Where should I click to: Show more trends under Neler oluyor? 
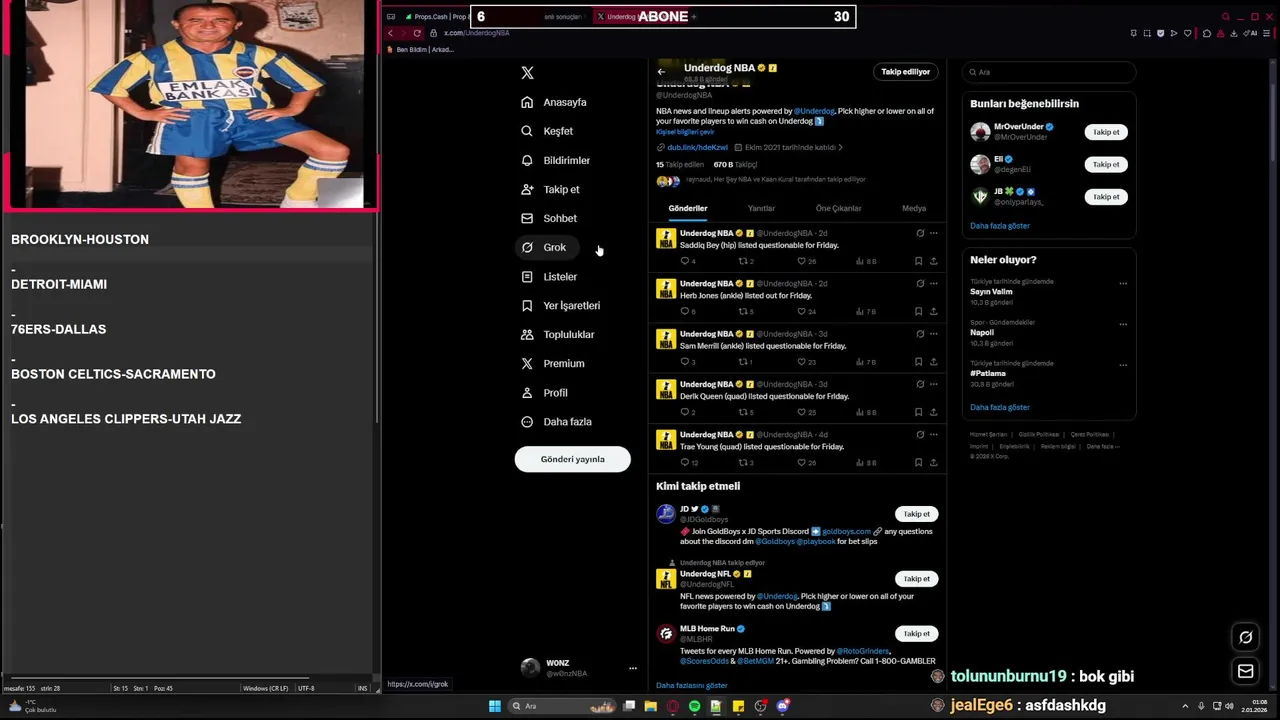coord(1000,407)
